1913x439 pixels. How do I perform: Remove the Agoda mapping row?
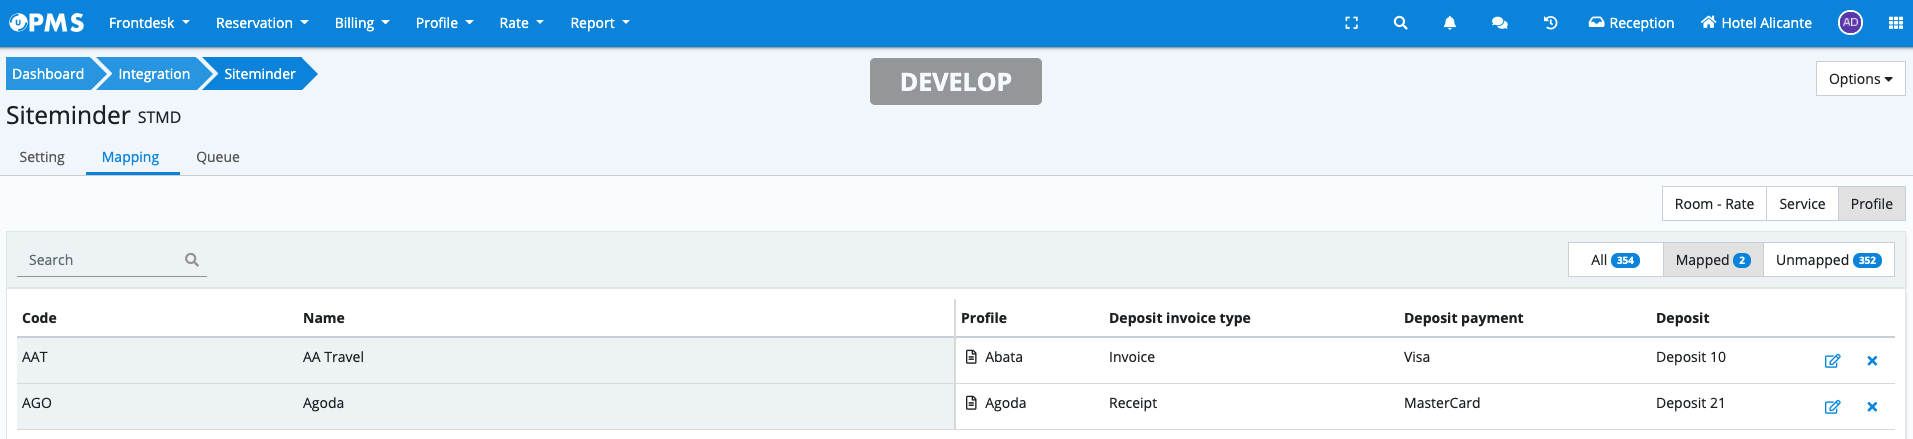pos(1872,407)
